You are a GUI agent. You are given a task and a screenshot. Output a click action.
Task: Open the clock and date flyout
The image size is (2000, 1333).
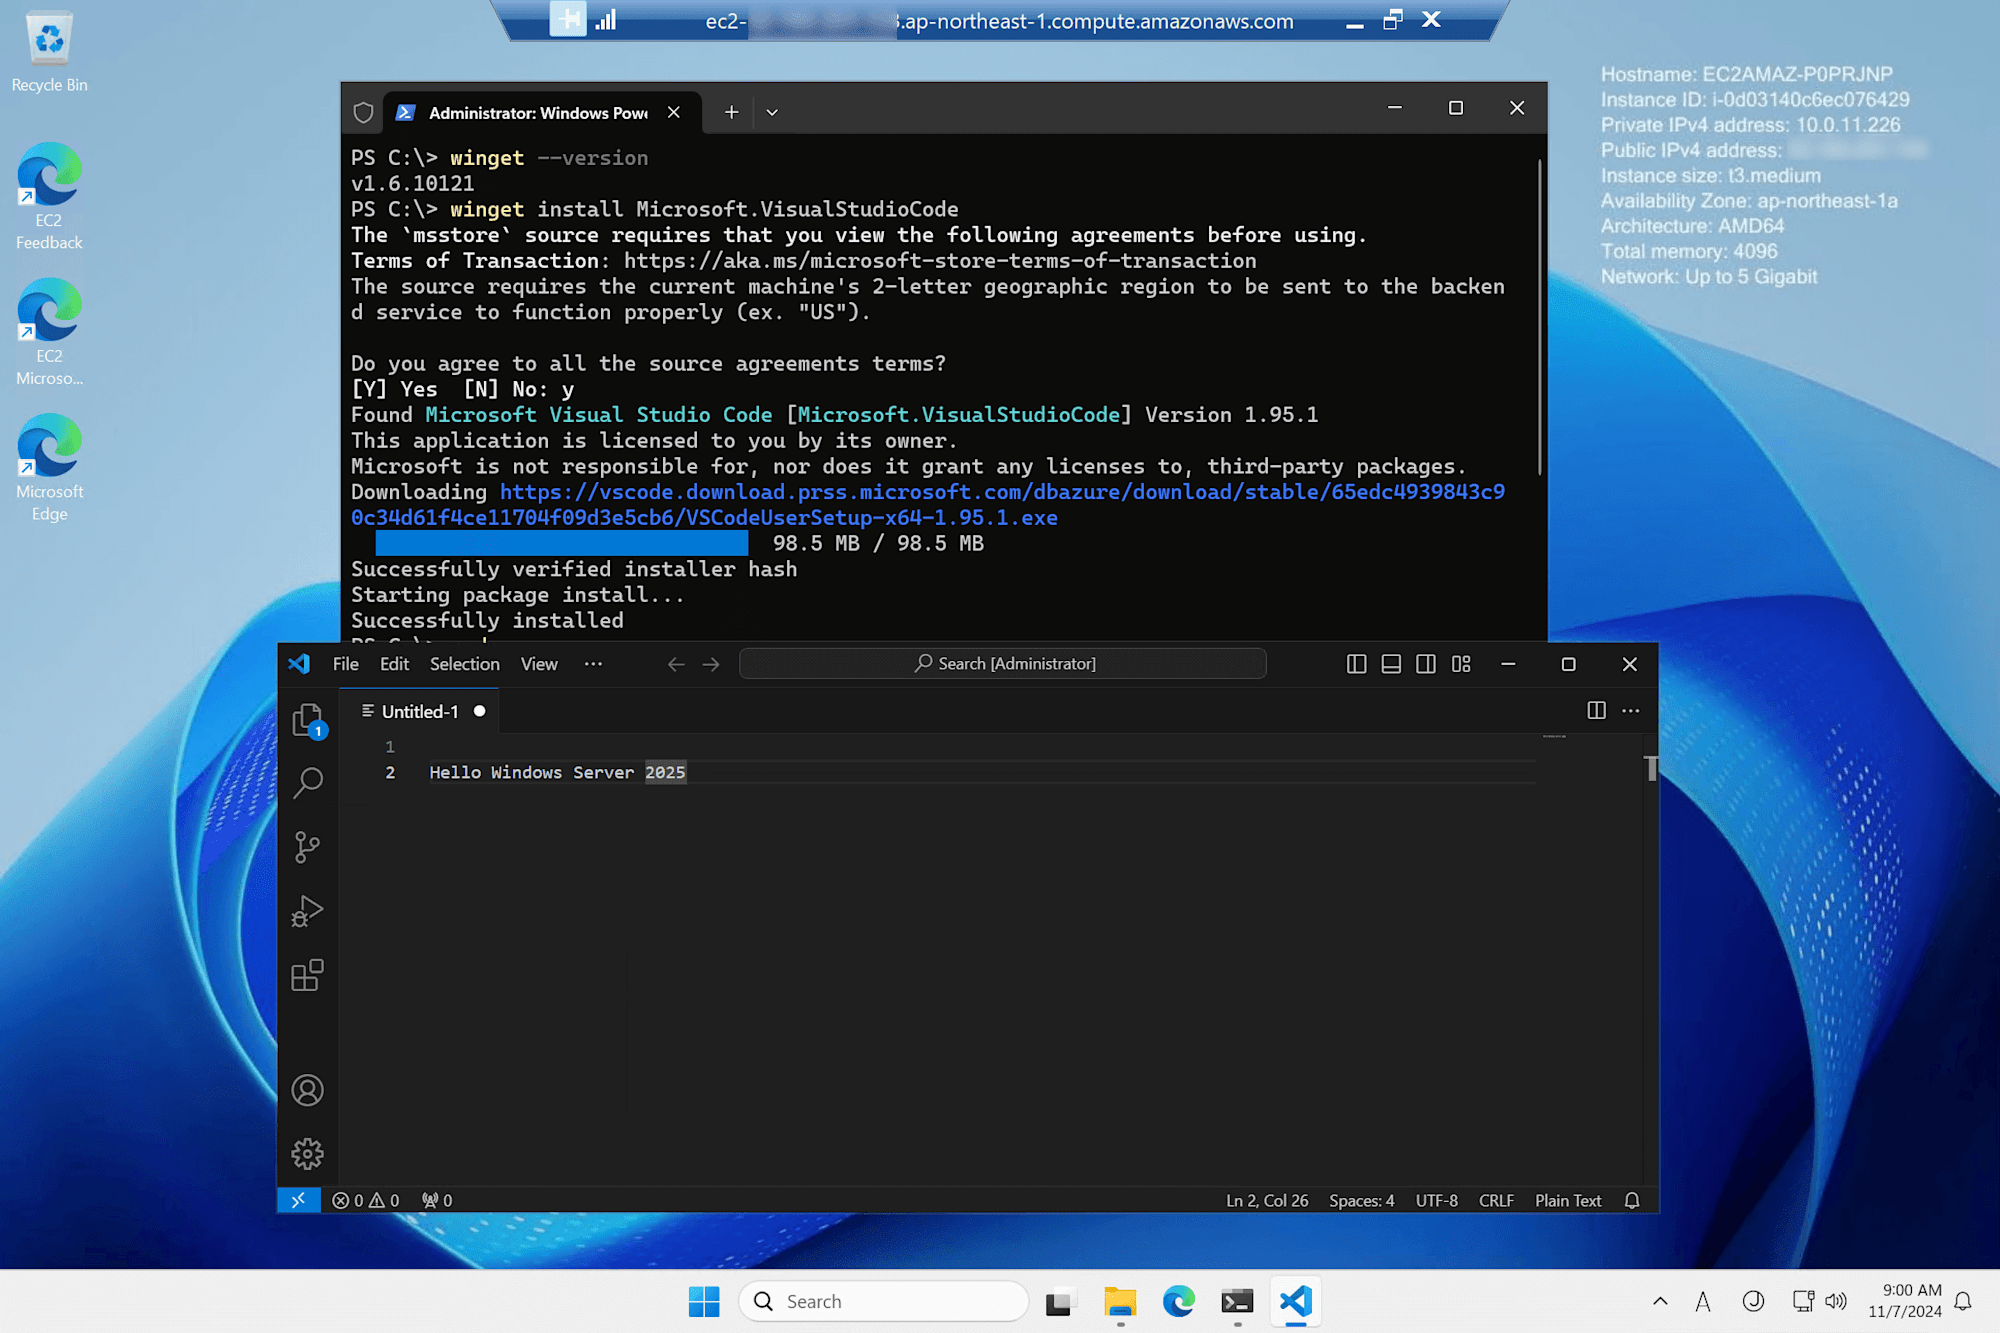1904,1301
